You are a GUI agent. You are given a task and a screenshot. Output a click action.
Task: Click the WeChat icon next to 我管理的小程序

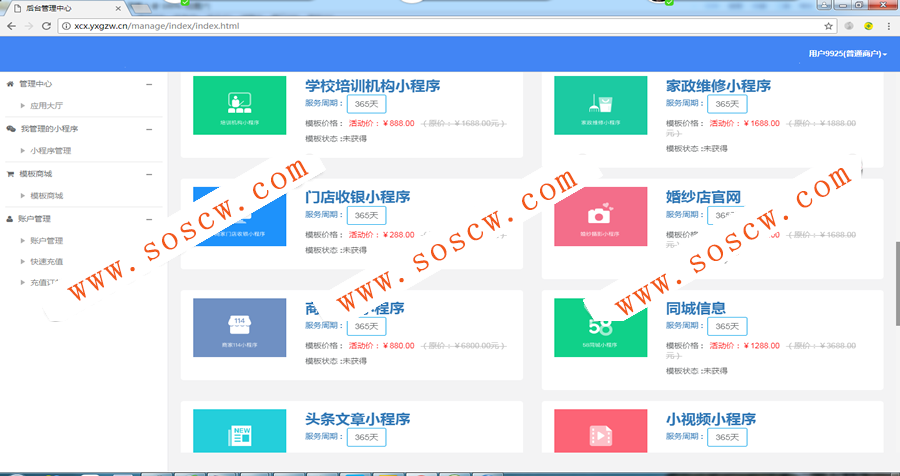11,129
